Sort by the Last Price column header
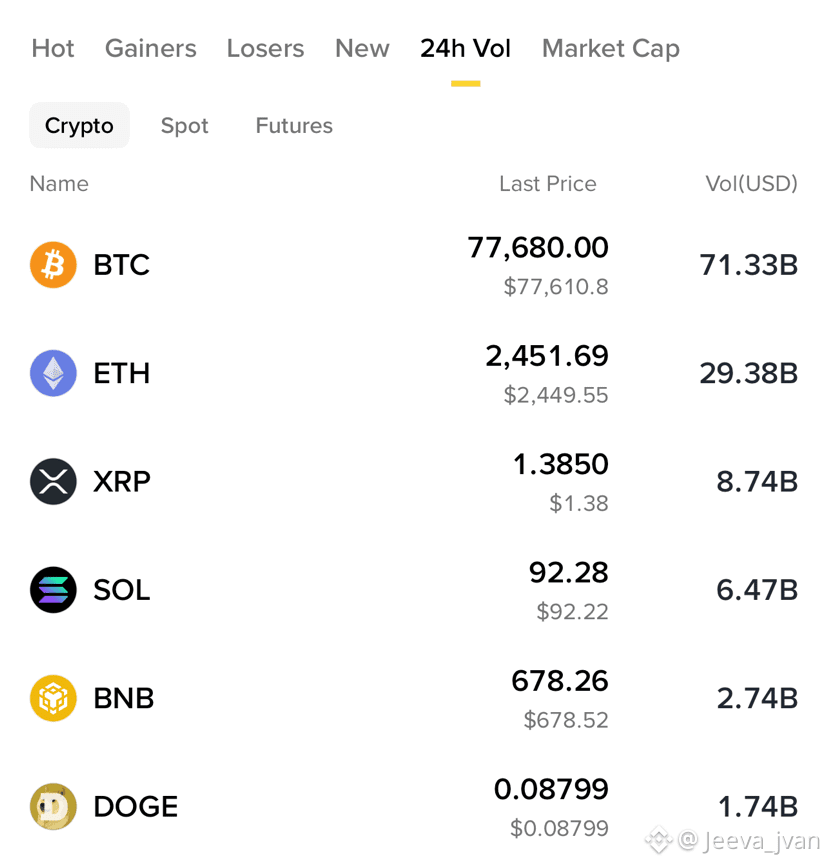This screenshot has height=865, width=828. (x=548, y=184)
